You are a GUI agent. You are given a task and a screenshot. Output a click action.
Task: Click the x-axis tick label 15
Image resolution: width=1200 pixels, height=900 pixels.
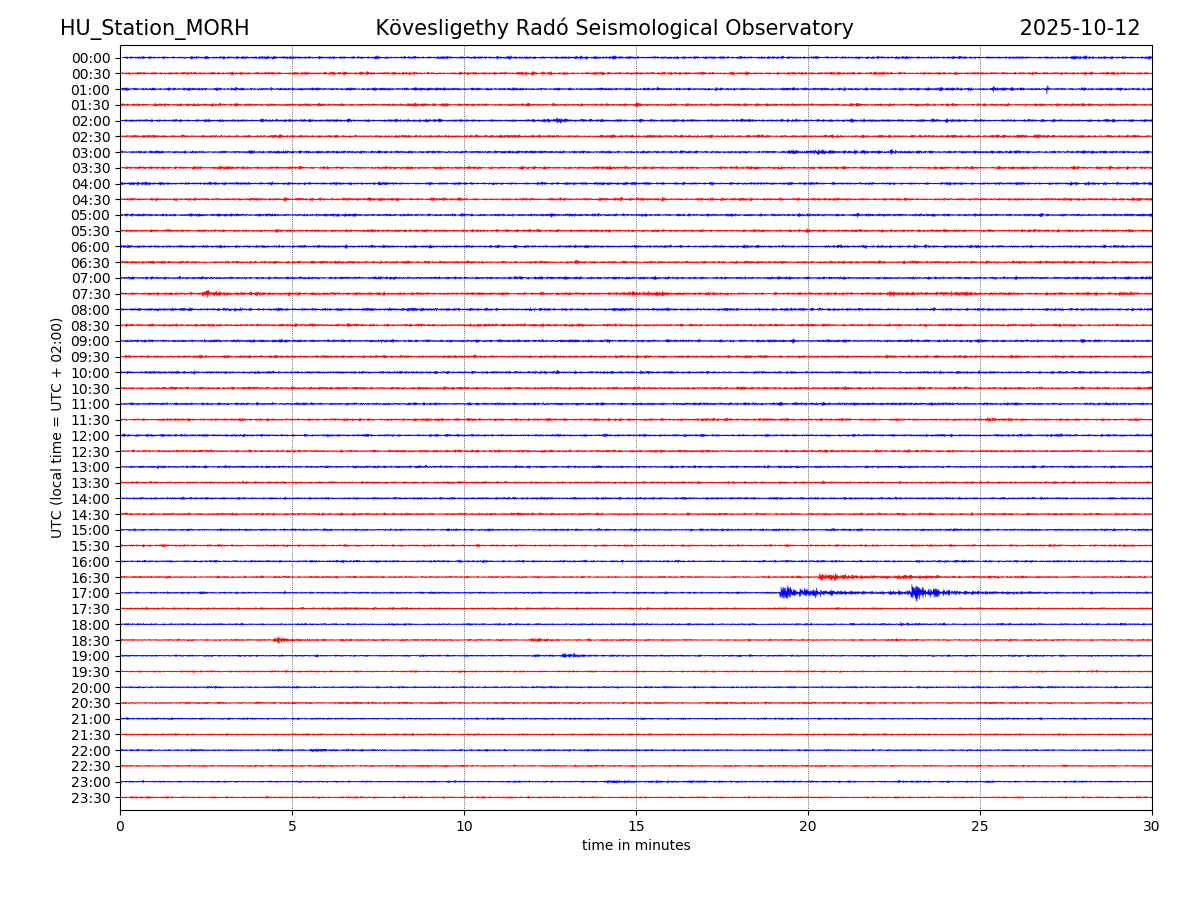pyautogui.click(x=636, y=827)
